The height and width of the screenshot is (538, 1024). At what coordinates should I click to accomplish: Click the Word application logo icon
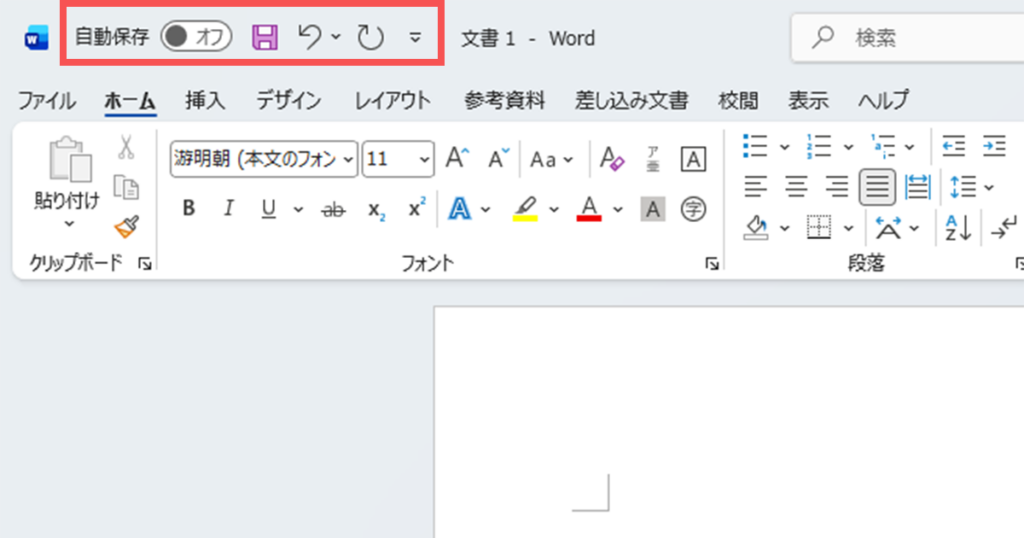37,38
